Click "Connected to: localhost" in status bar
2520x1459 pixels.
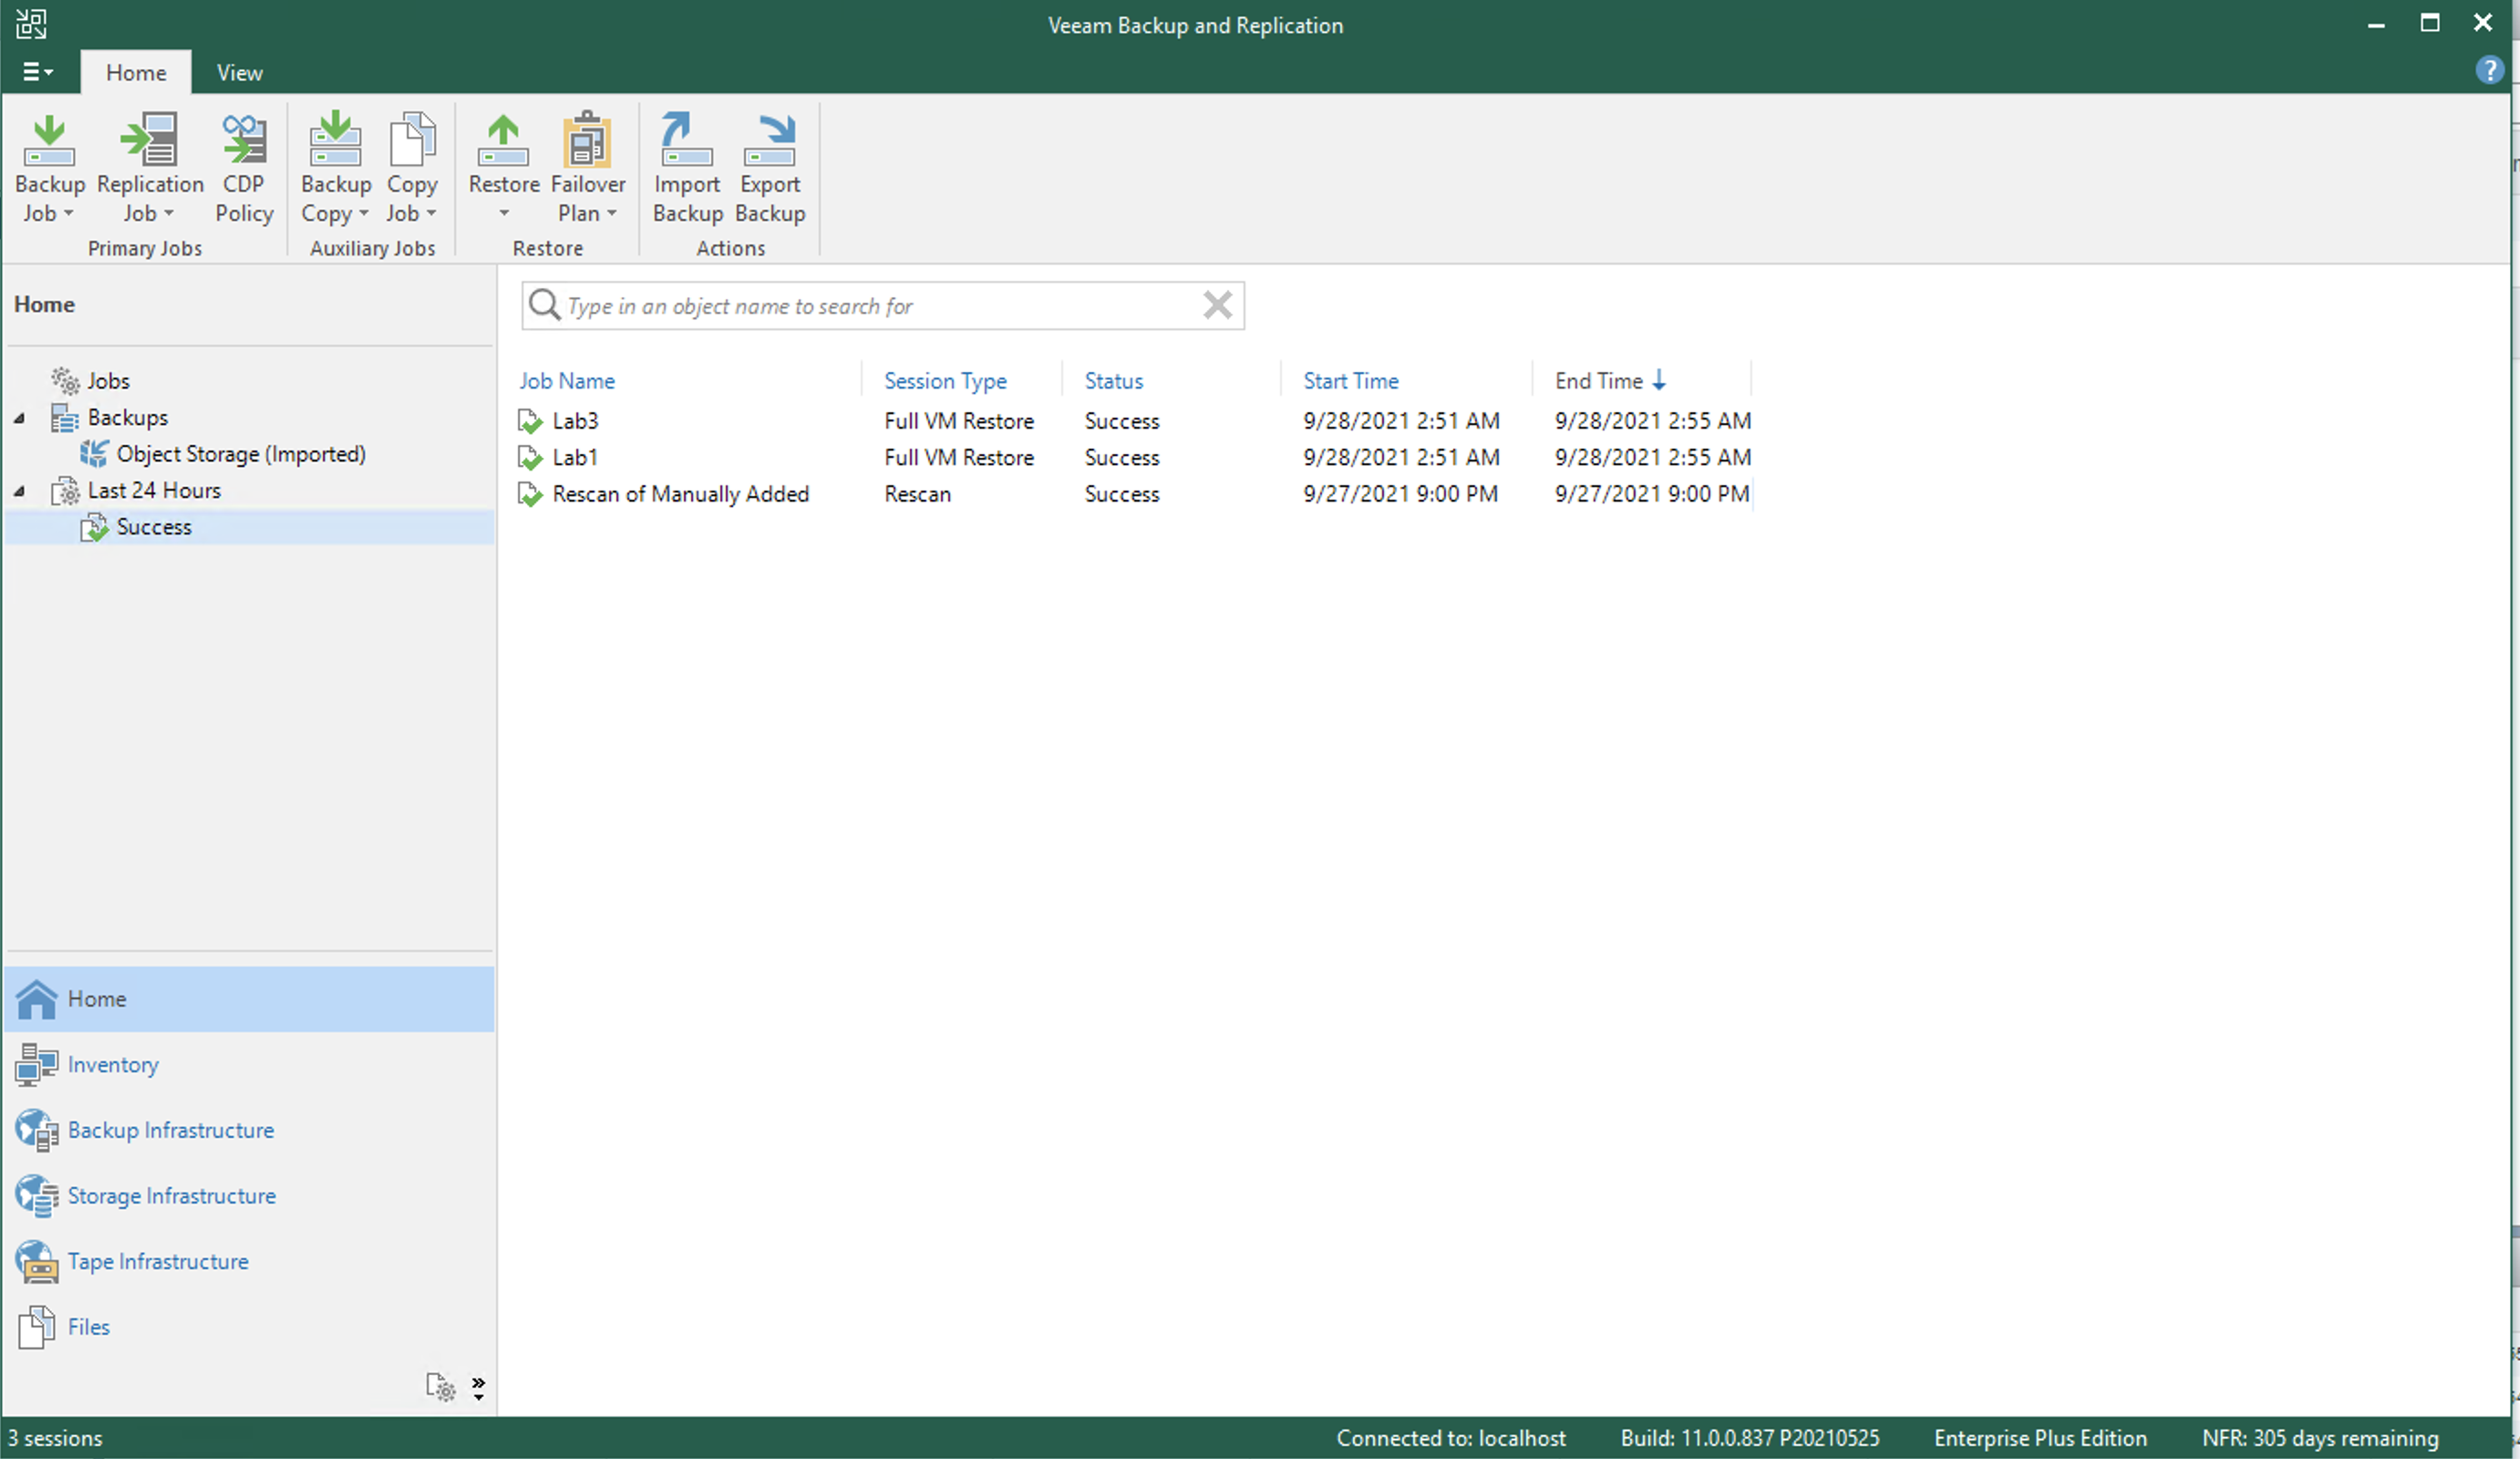1451,1438
